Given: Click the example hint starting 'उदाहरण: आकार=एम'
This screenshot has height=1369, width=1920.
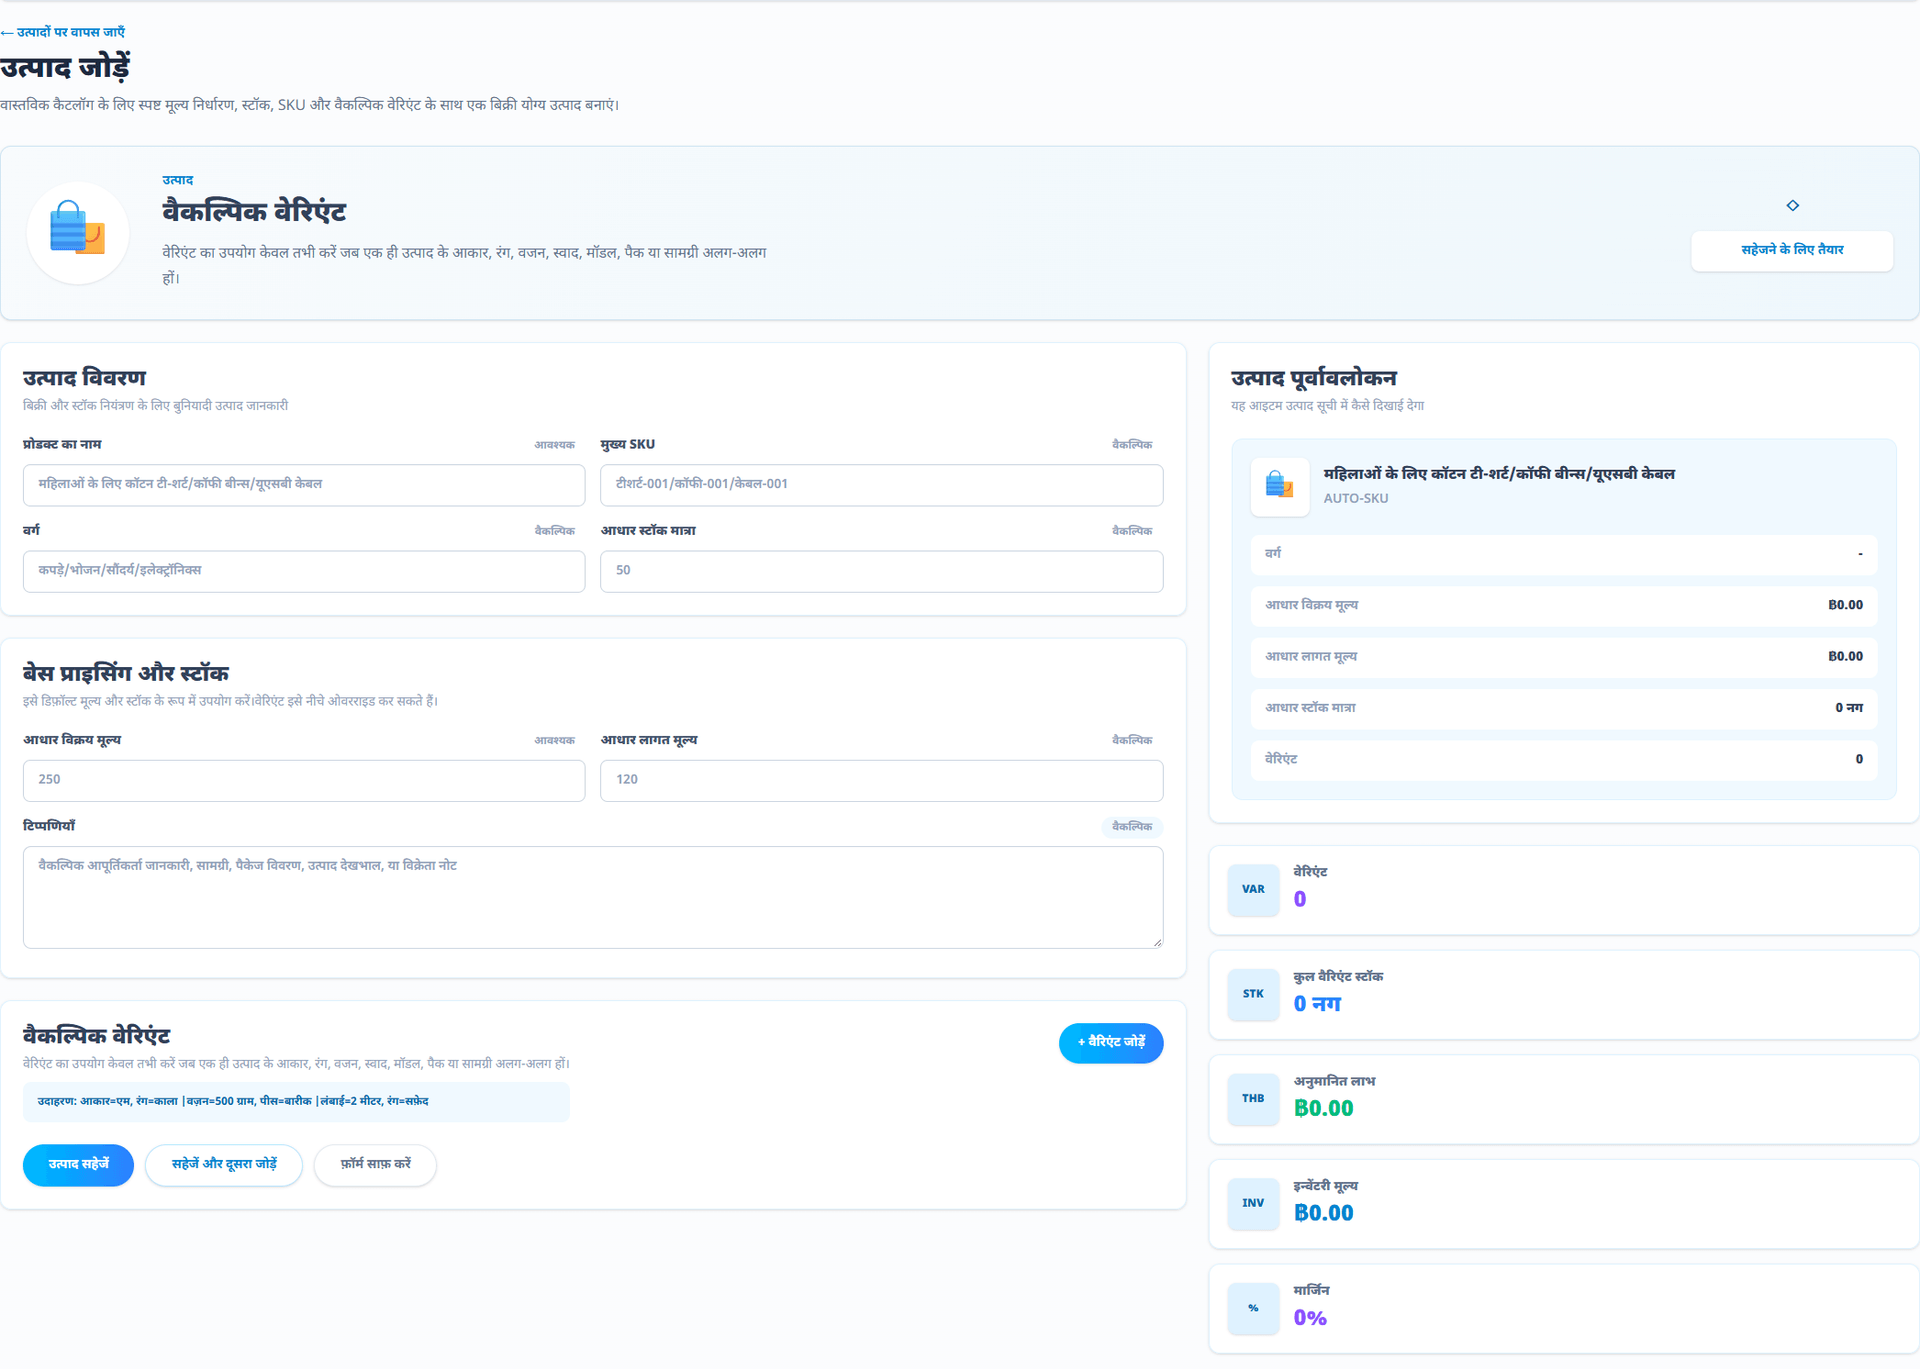Looking at the screenshot, I should point(296,1101).
